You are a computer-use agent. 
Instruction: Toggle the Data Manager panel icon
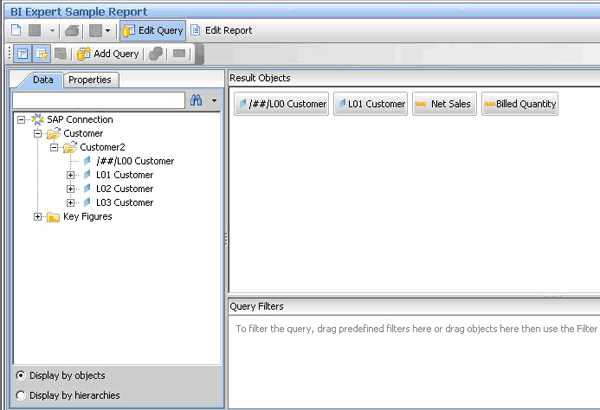(23, 54)
